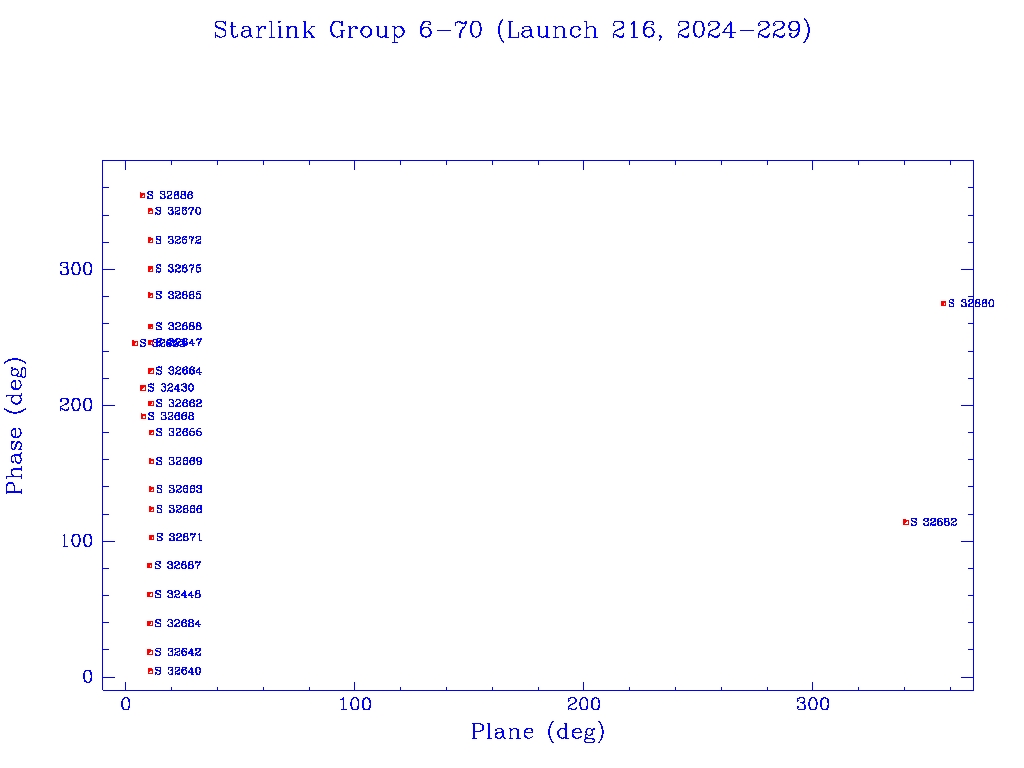The width and height of the screenshot is (1024, 768).
Task: Click the 'S 32671' satellite label
Action: click(x=179, y=537)
